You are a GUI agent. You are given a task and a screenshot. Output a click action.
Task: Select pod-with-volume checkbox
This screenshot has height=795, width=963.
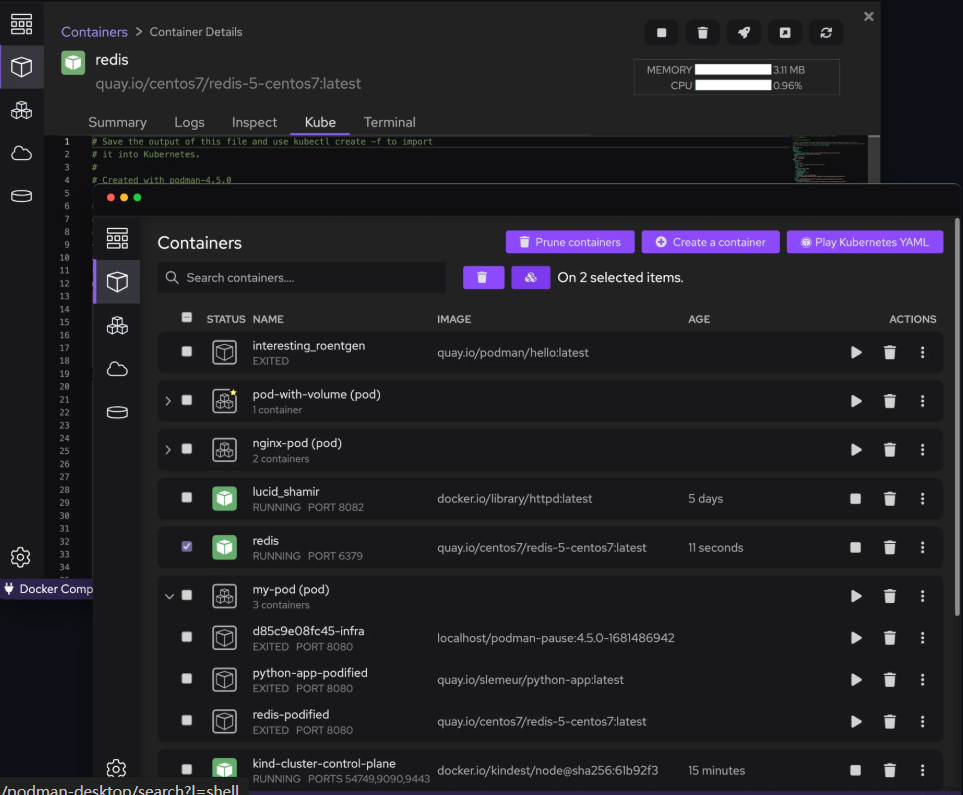[187, 400]
